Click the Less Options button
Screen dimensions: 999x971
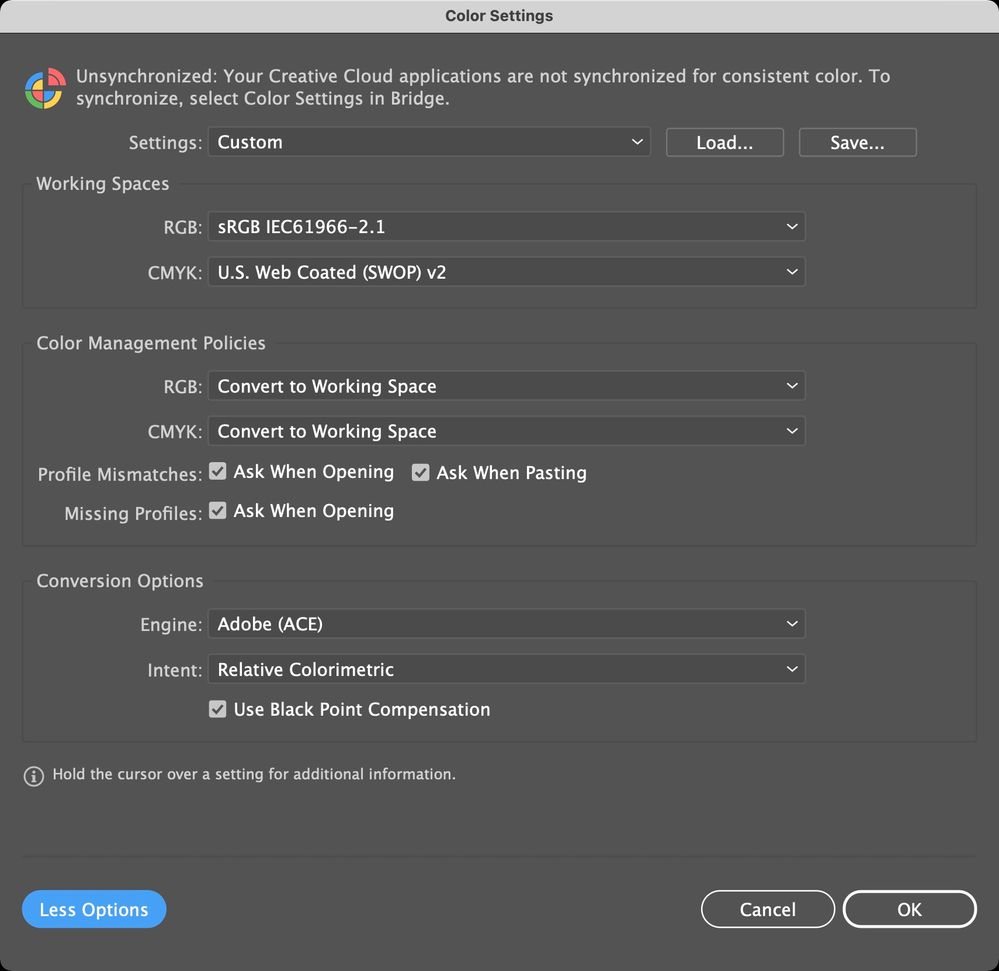point(94,909)
